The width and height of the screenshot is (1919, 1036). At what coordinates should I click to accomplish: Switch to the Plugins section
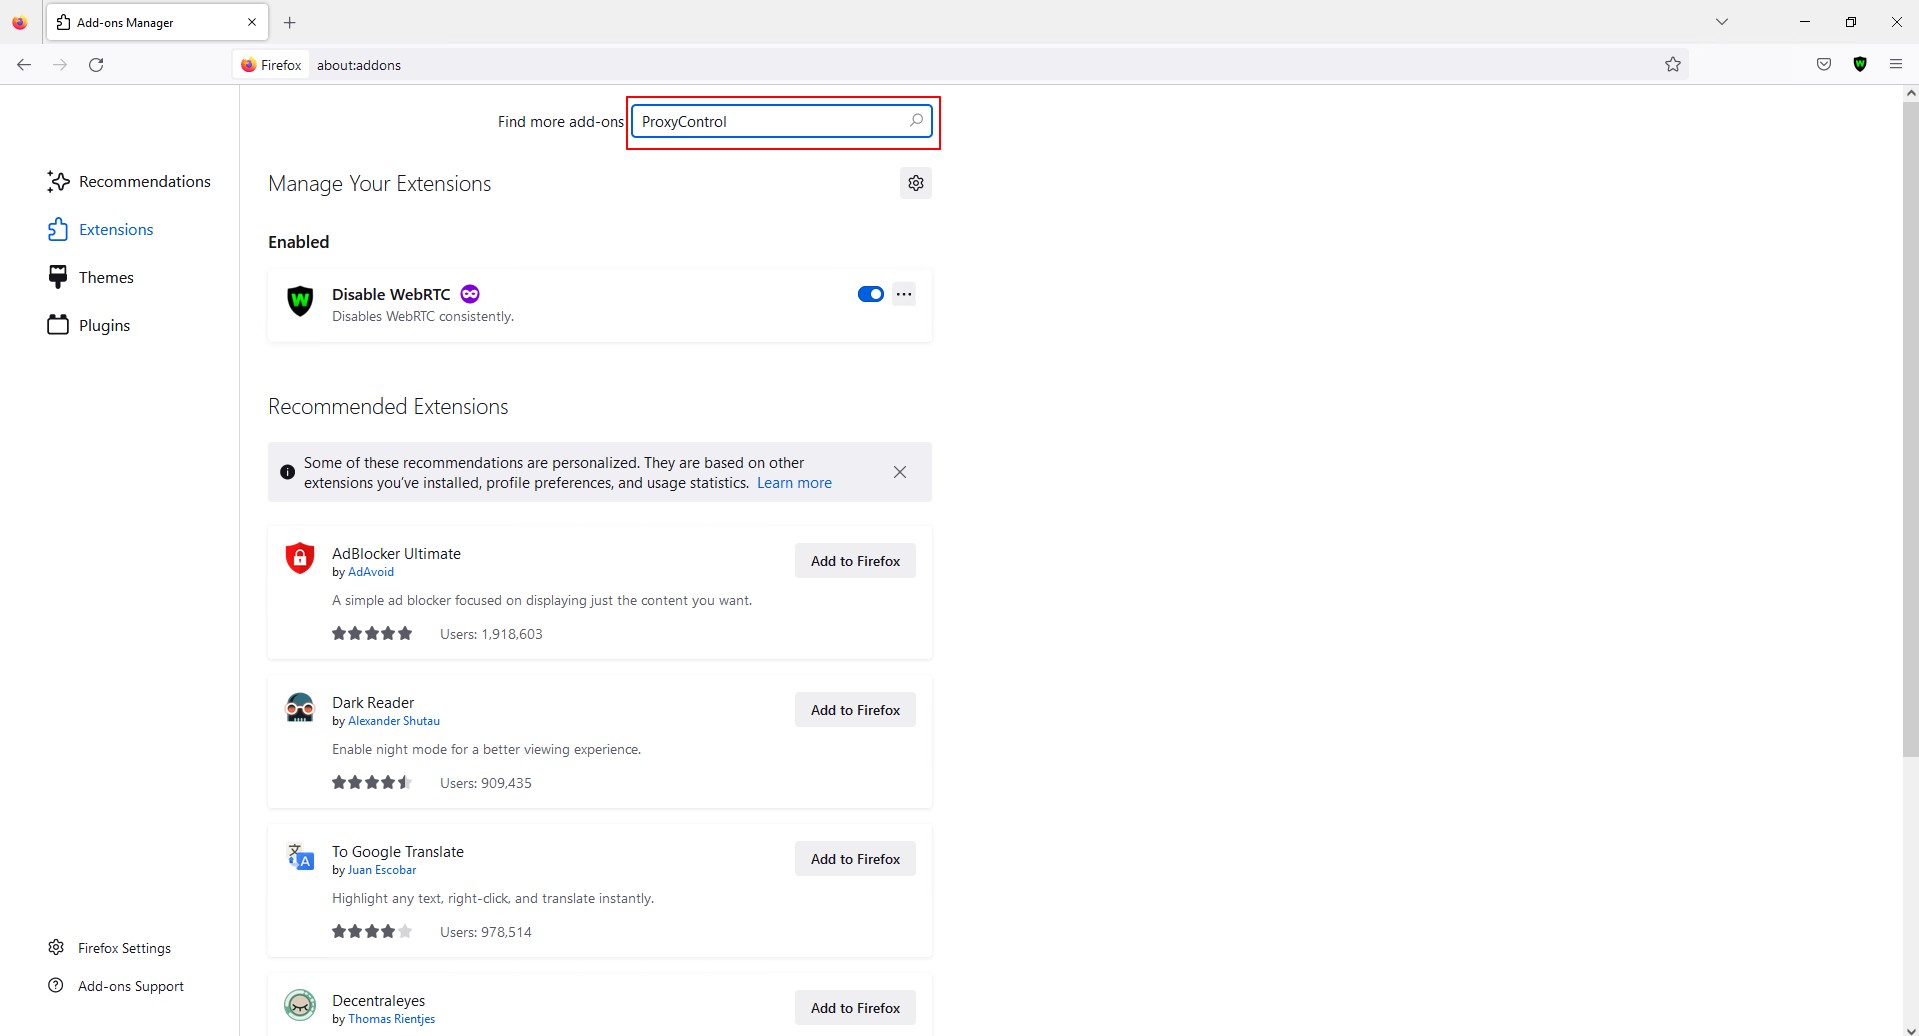coord(89,325)
